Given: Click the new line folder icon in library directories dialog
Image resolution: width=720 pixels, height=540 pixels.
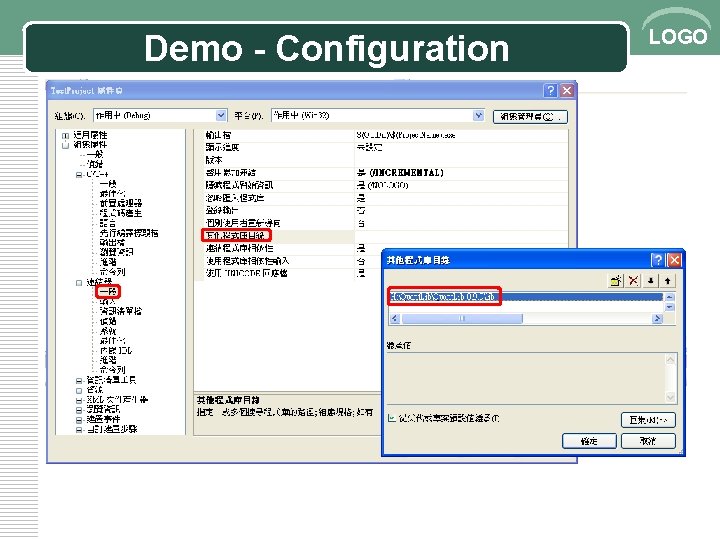Looking at the screenshot, I should 616,281.
